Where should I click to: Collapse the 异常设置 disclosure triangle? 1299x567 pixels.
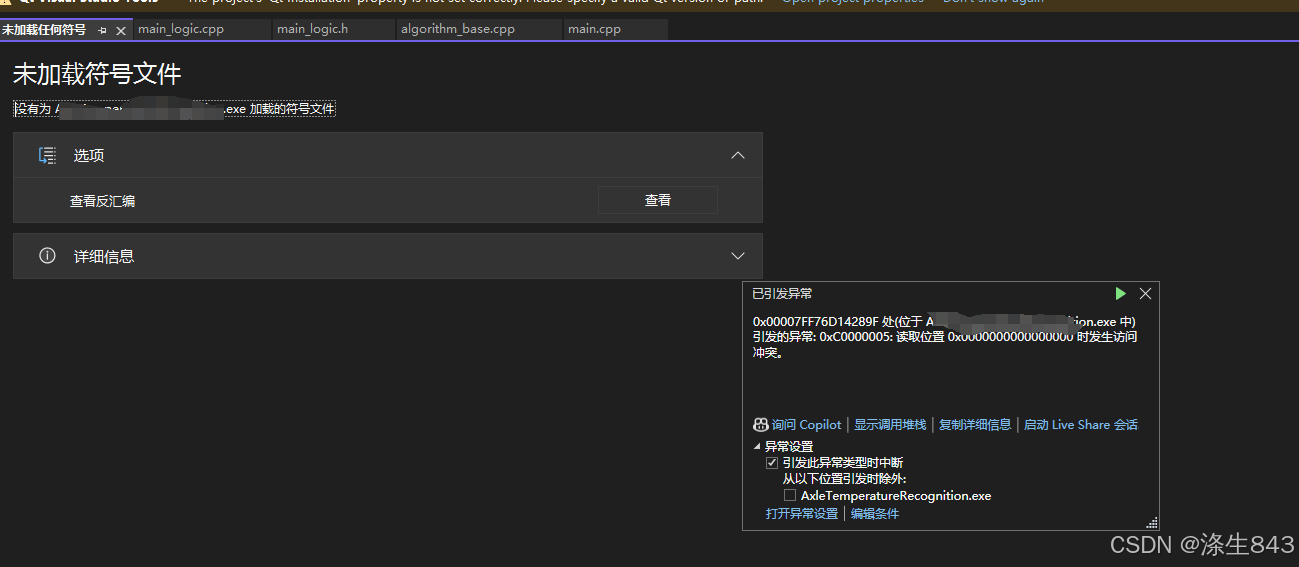tap(757, 447)
